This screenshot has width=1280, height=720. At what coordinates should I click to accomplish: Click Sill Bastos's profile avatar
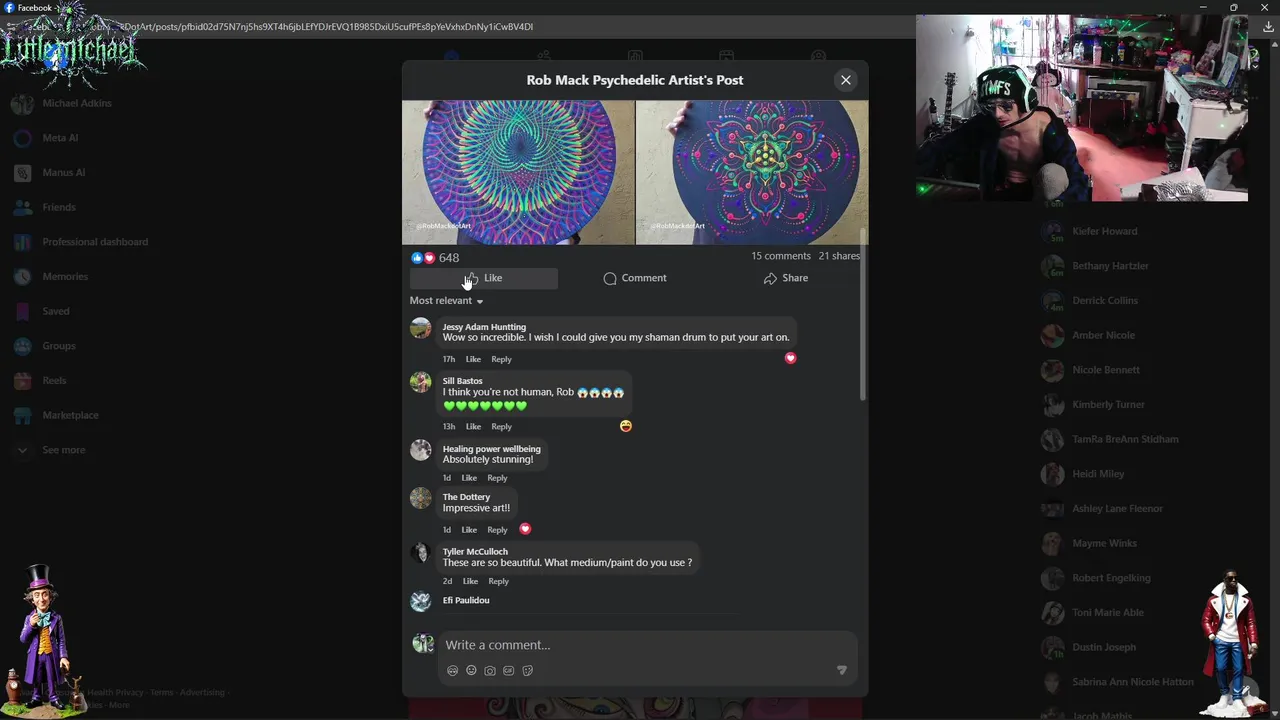pos(421,382)
